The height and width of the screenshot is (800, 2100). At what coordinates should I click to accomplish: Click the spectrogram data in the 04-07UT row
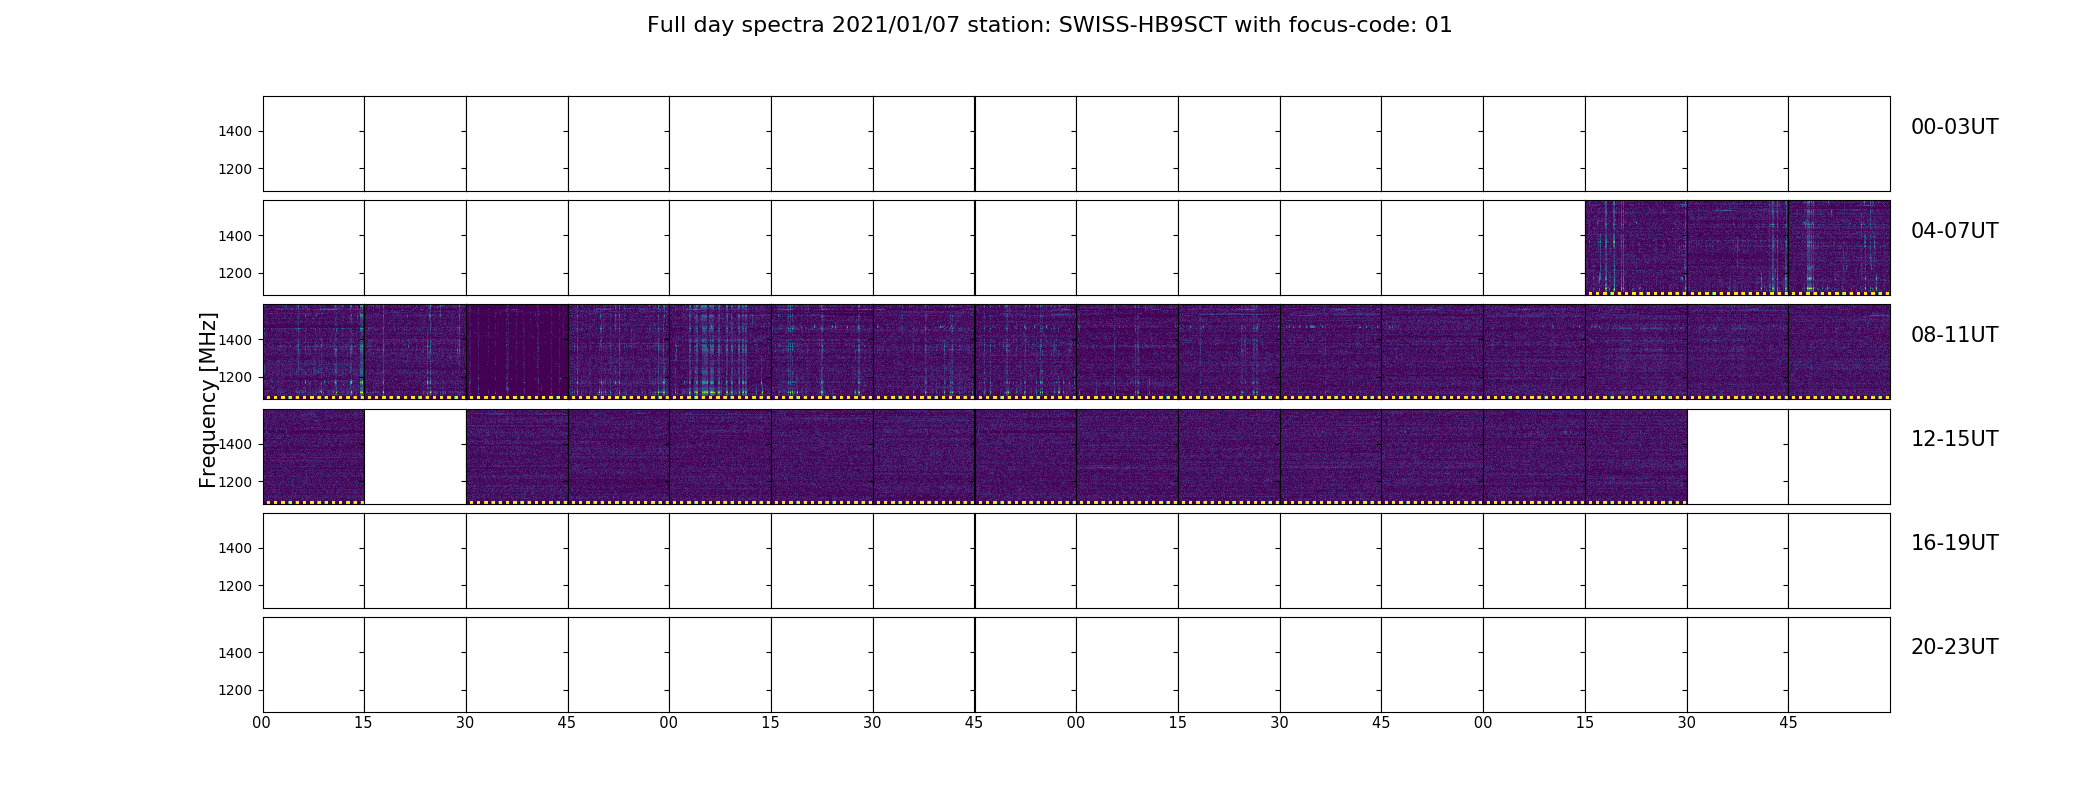pyautogui.click(x=1737, y=247)
